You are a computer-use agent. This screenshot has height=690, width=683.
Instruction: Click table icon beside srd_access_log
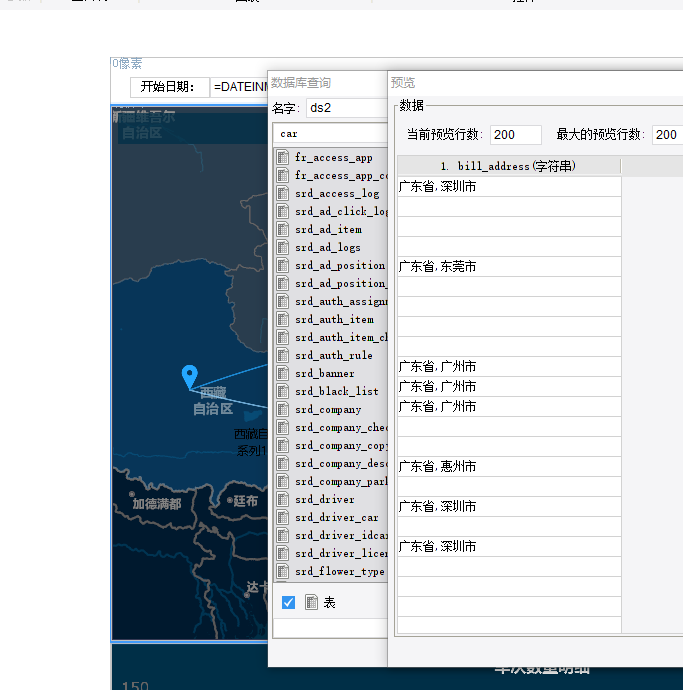283,193
